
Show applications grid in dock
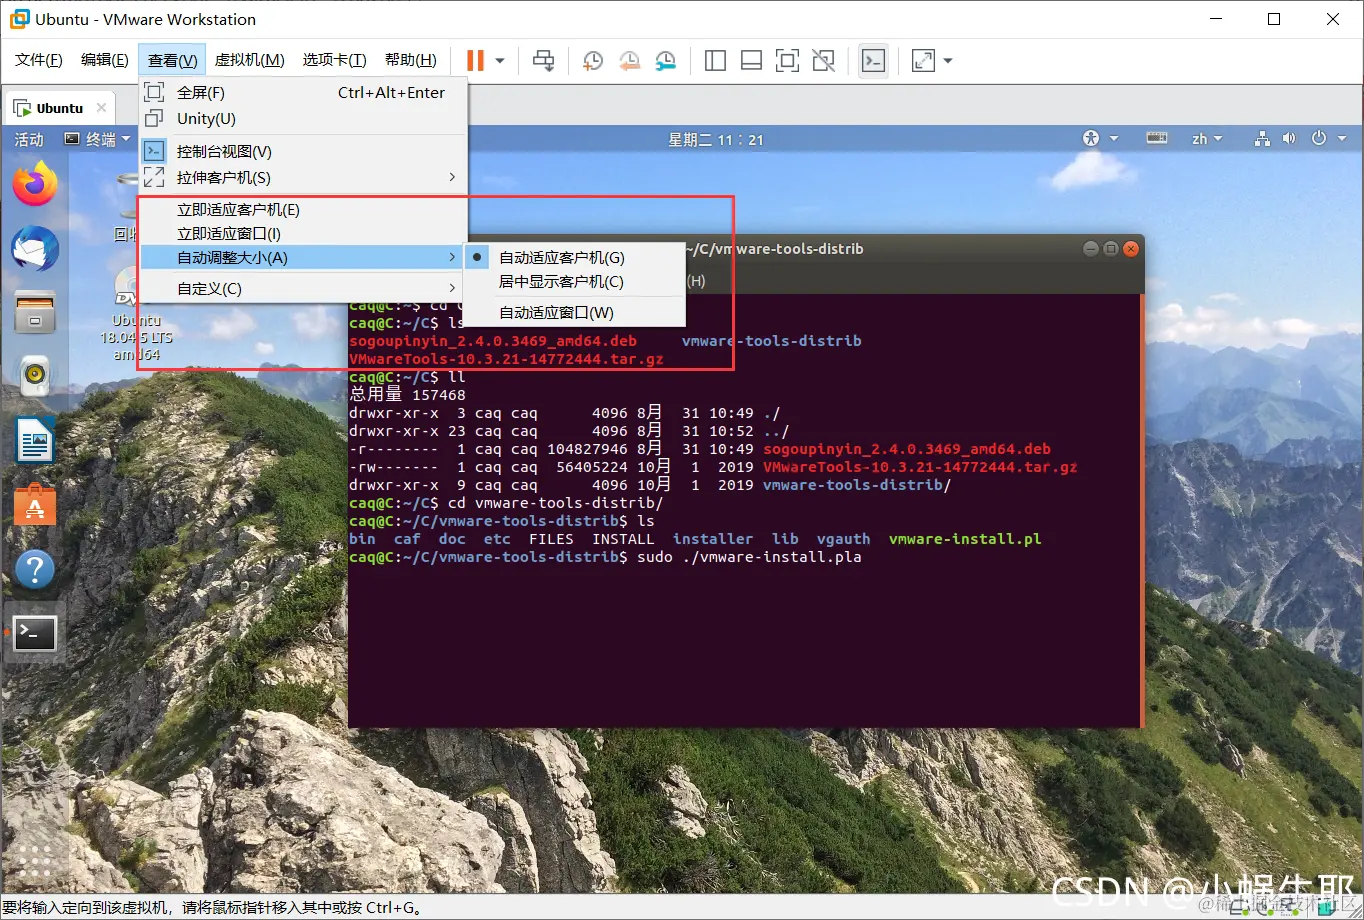tap(35, 860)
